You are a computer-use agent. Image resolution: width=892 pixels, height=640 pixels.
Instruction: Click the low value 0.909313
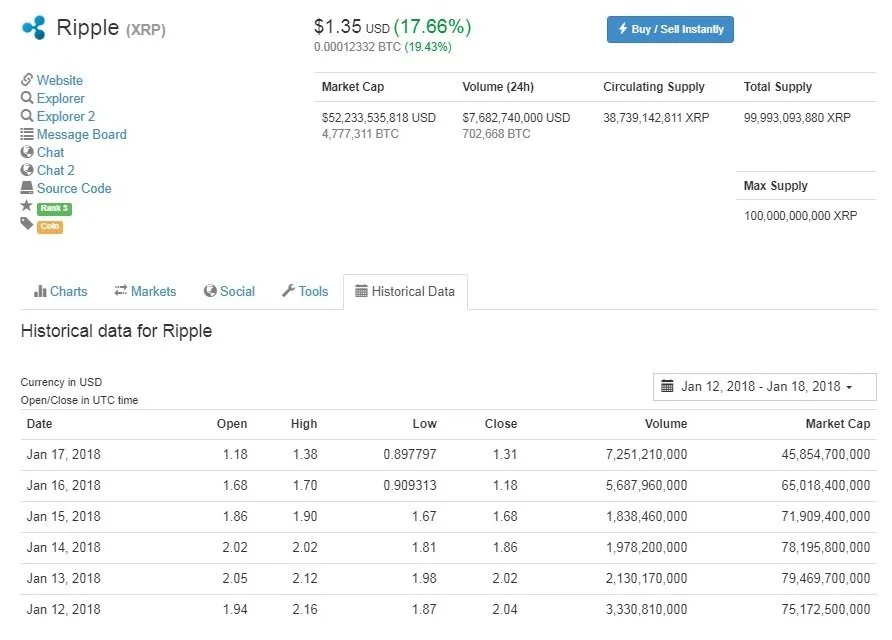pos(410,485)
